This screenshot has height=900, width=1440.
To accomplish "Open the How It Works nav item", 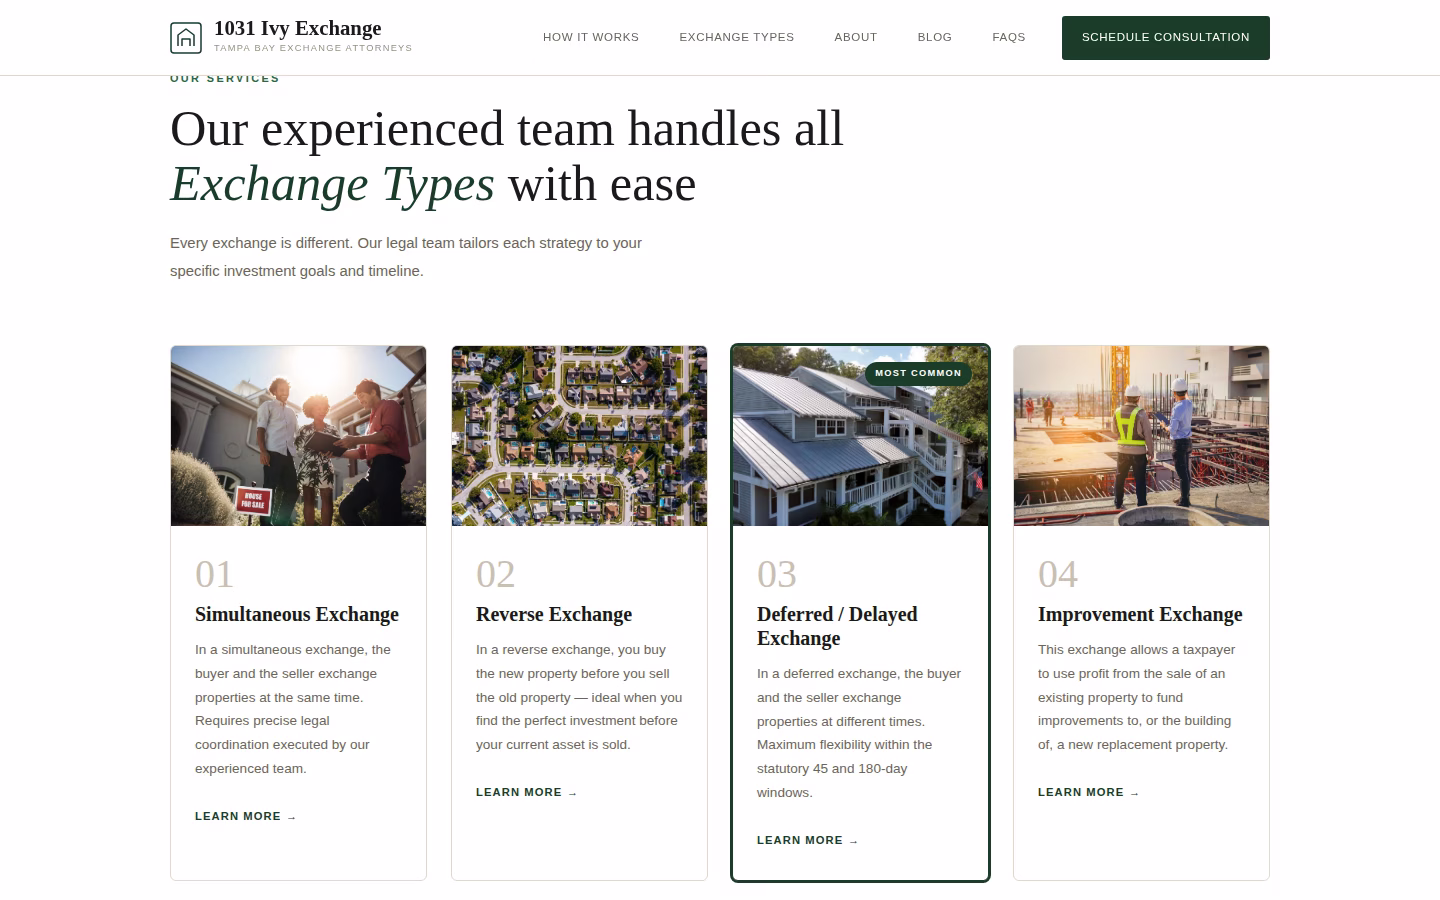I will pos(590,37).
